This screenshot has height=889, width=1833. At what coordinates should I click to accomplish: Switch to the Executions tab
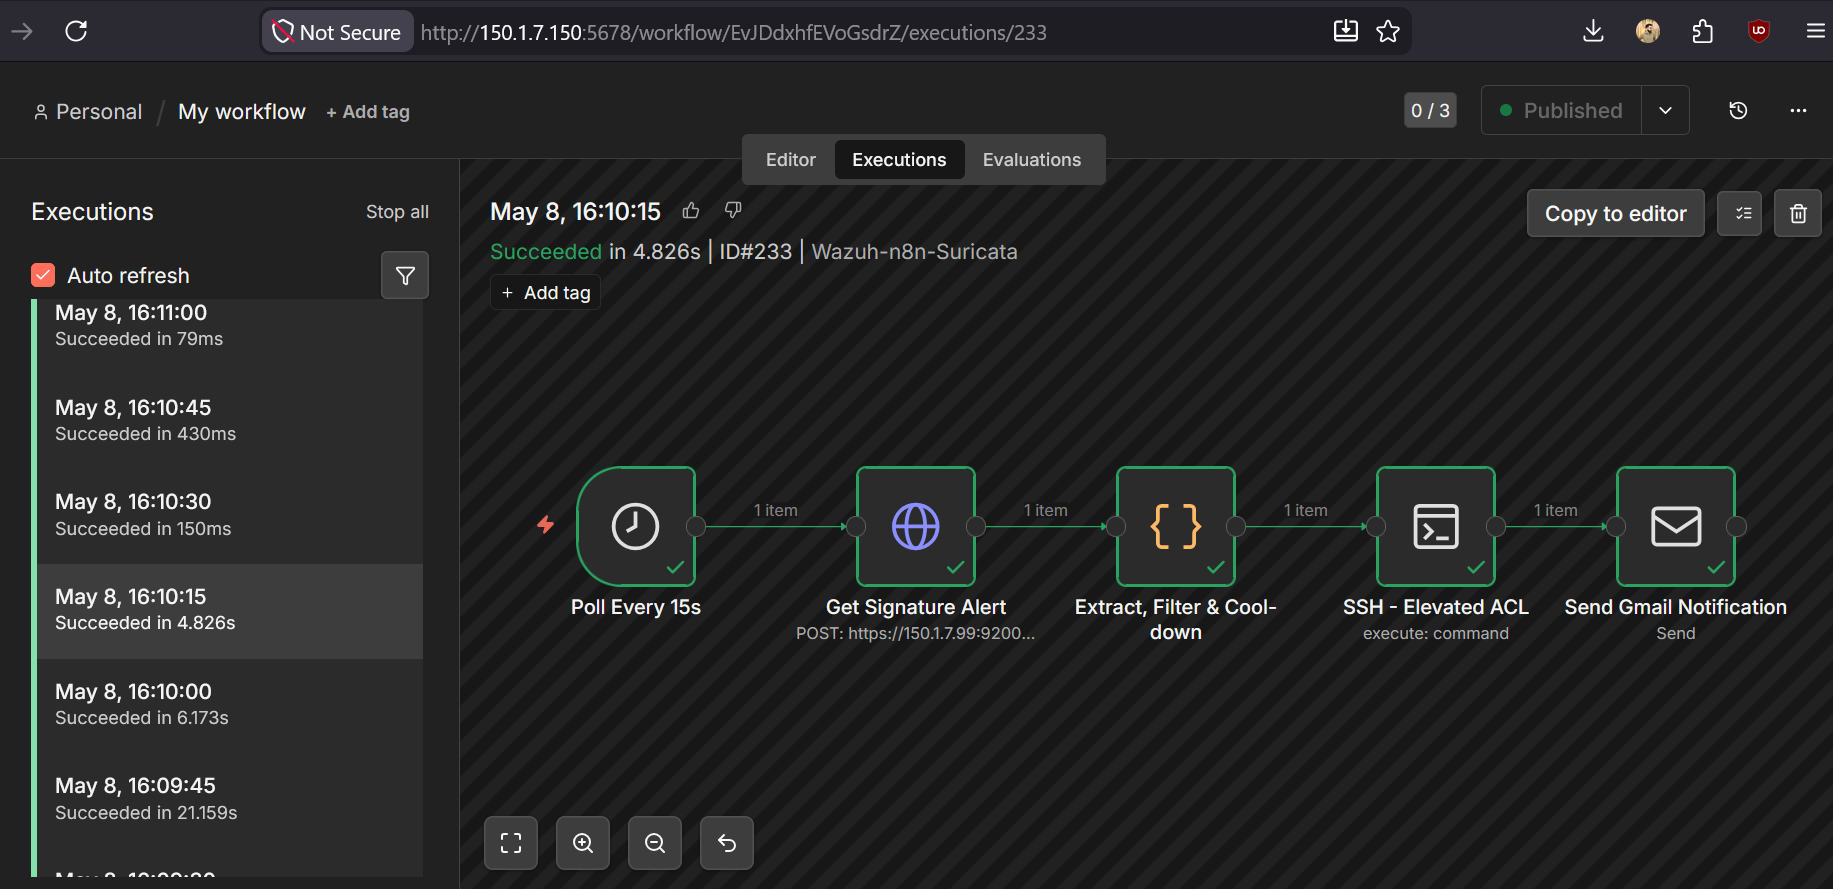899,160
